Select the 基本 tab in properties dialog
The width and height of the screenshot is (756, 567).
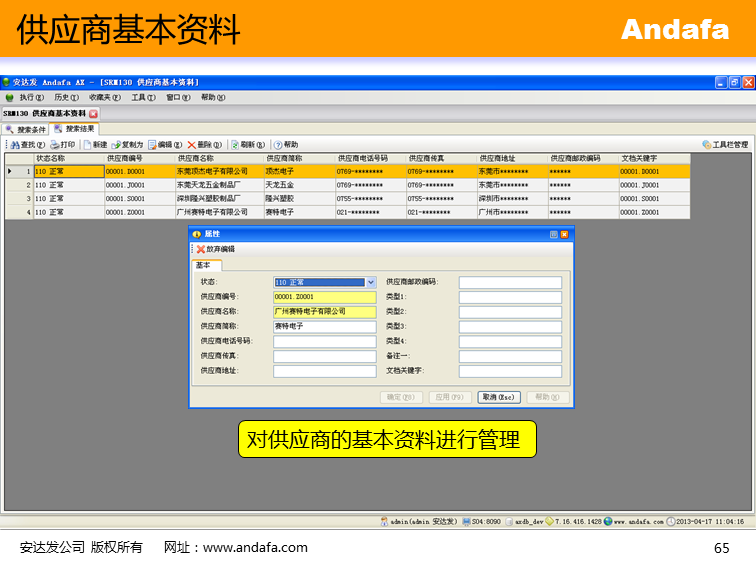click(x=204, y=265)
